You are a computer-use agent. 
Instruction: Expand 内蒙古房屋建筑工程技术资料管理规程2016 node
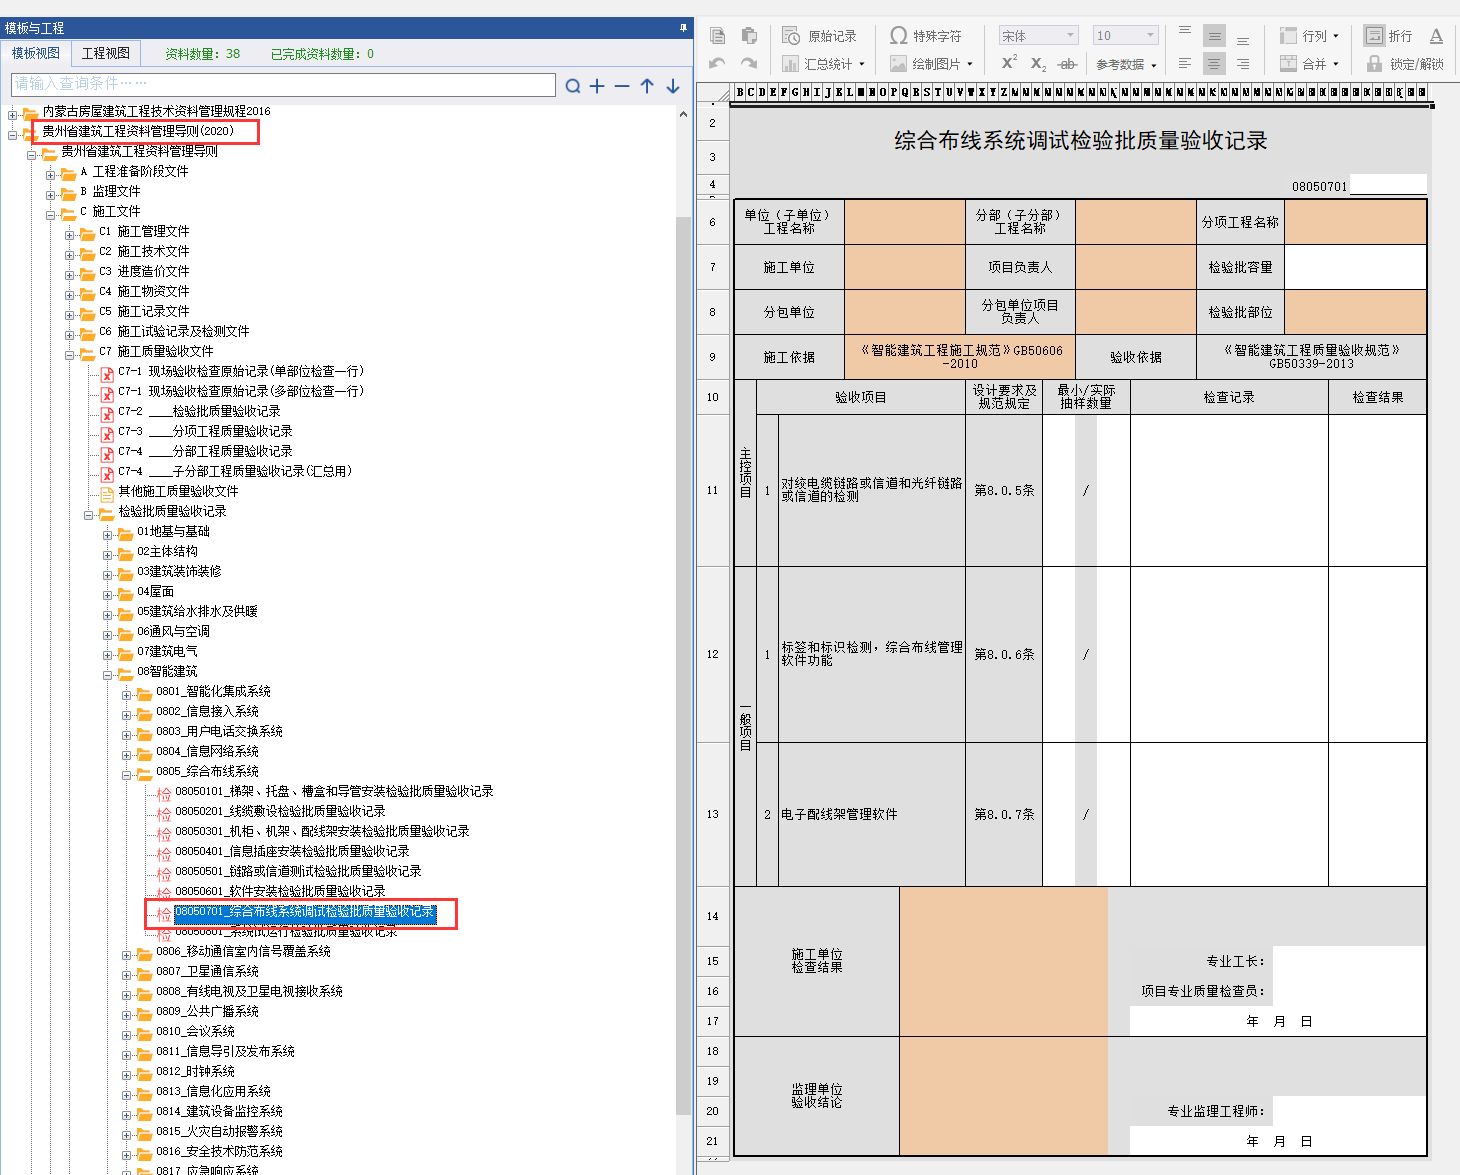click(x=12, y=114)
